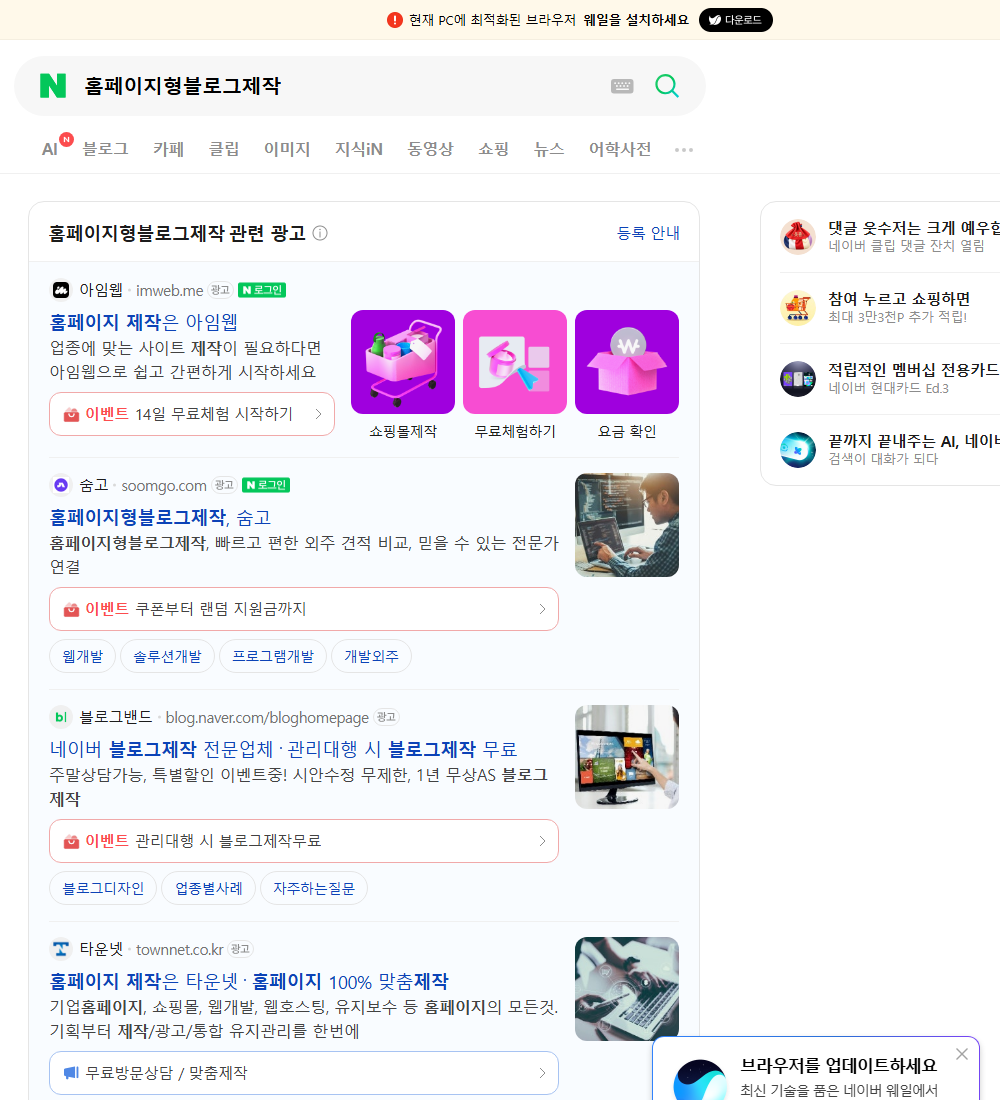Open 네이버 클립 댓글 잔치 열림 text
Image resolution: width=1000 pixels, height=1100 pixels.
tap(906, 246)
